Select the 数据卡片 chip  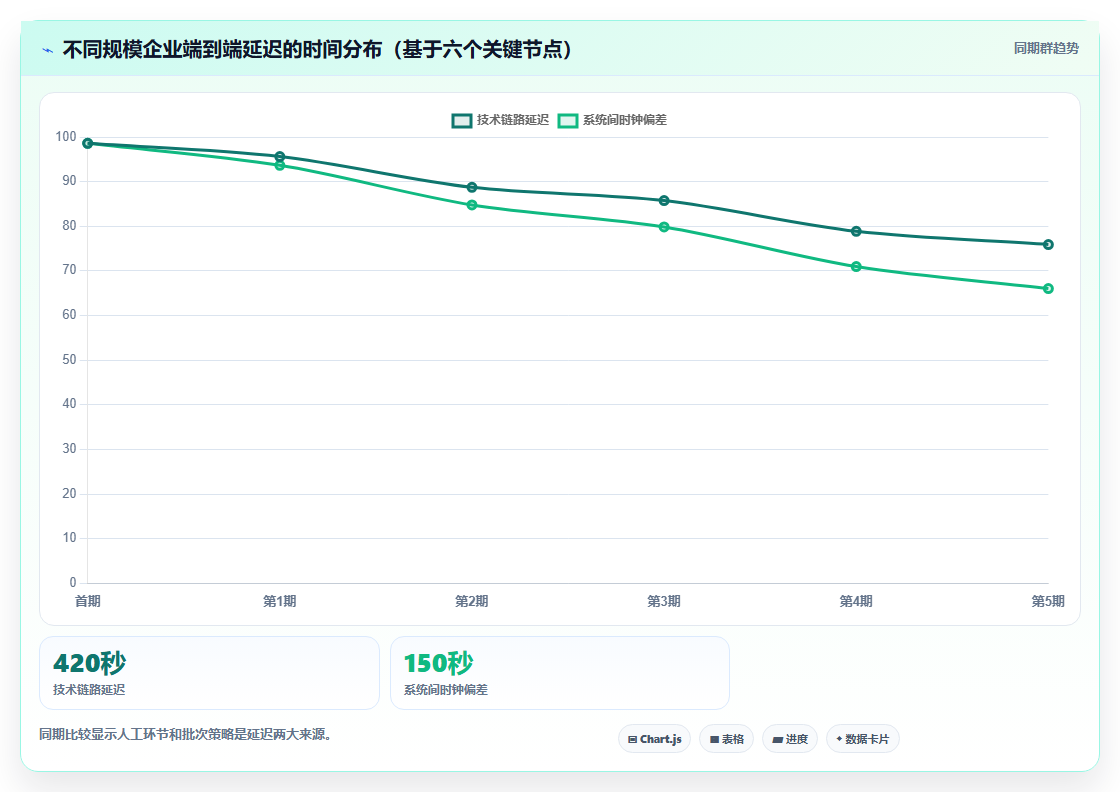(x=863, y=739)
